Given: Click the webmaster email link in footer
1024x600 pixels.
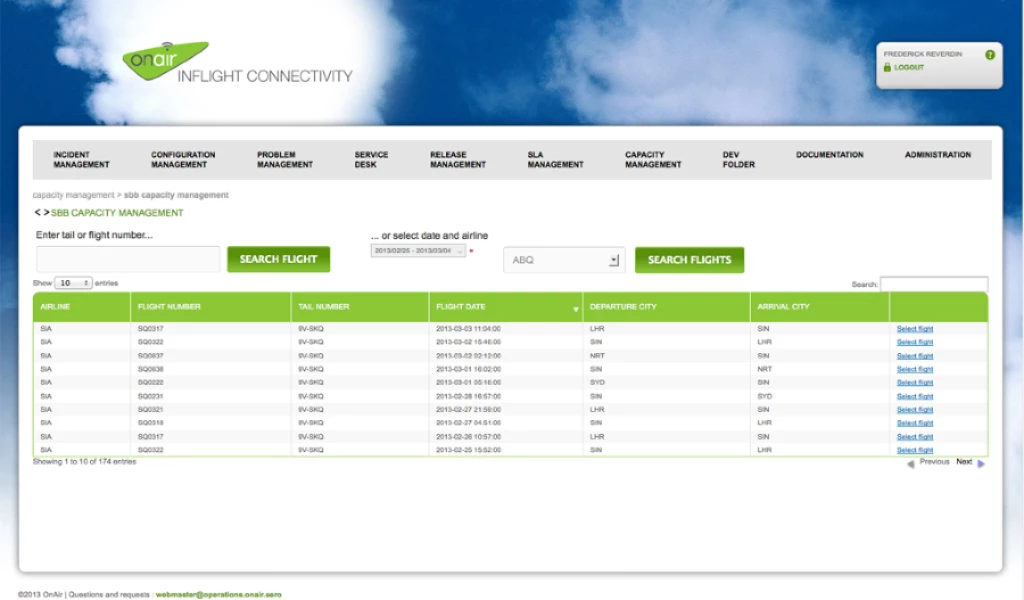Looking at the screenshot, I should point(218,594).
